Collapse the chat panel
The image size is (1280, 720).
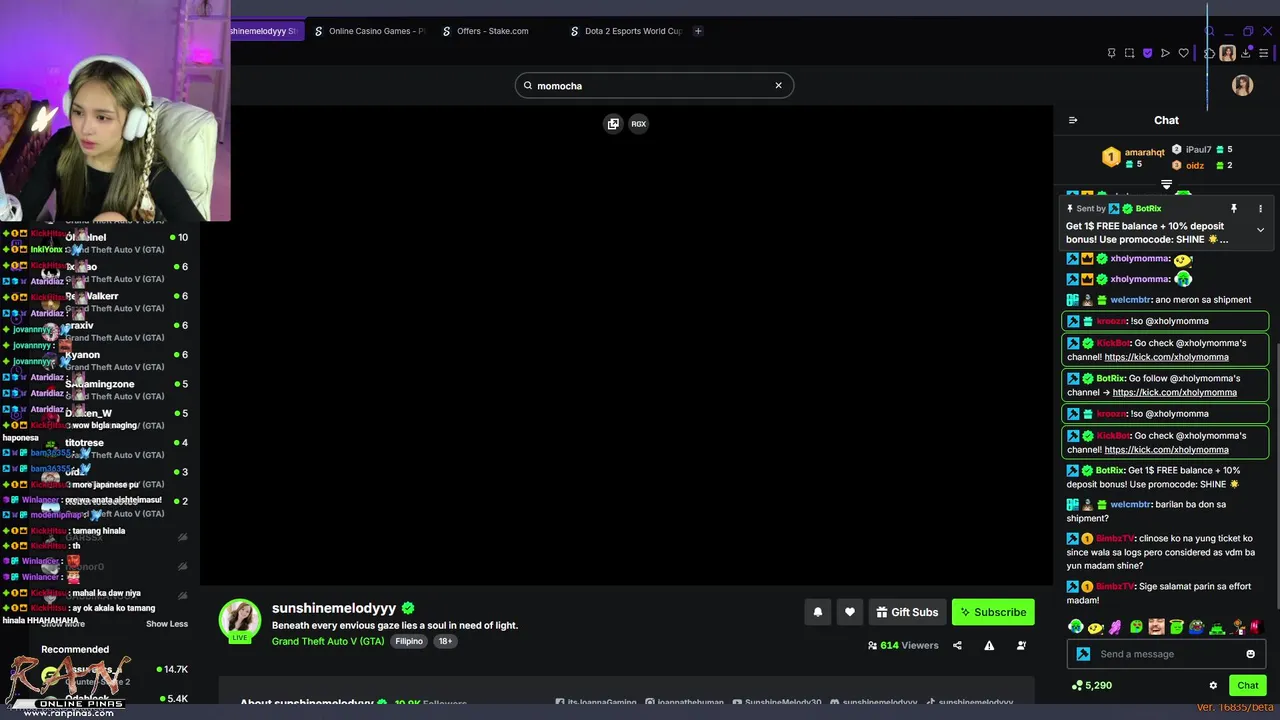coord(1073,120)
